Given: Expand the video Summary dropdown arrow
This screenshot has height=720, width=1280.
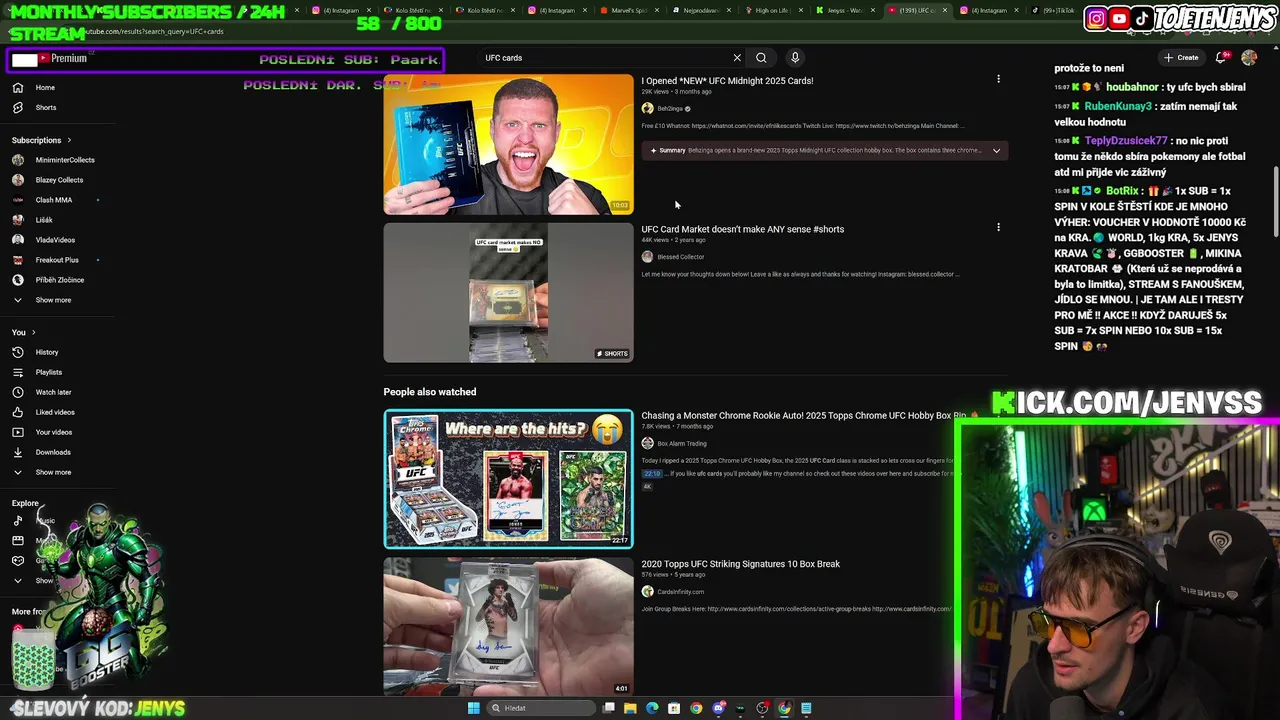Looking at the screenshot, I should point(996,150).
